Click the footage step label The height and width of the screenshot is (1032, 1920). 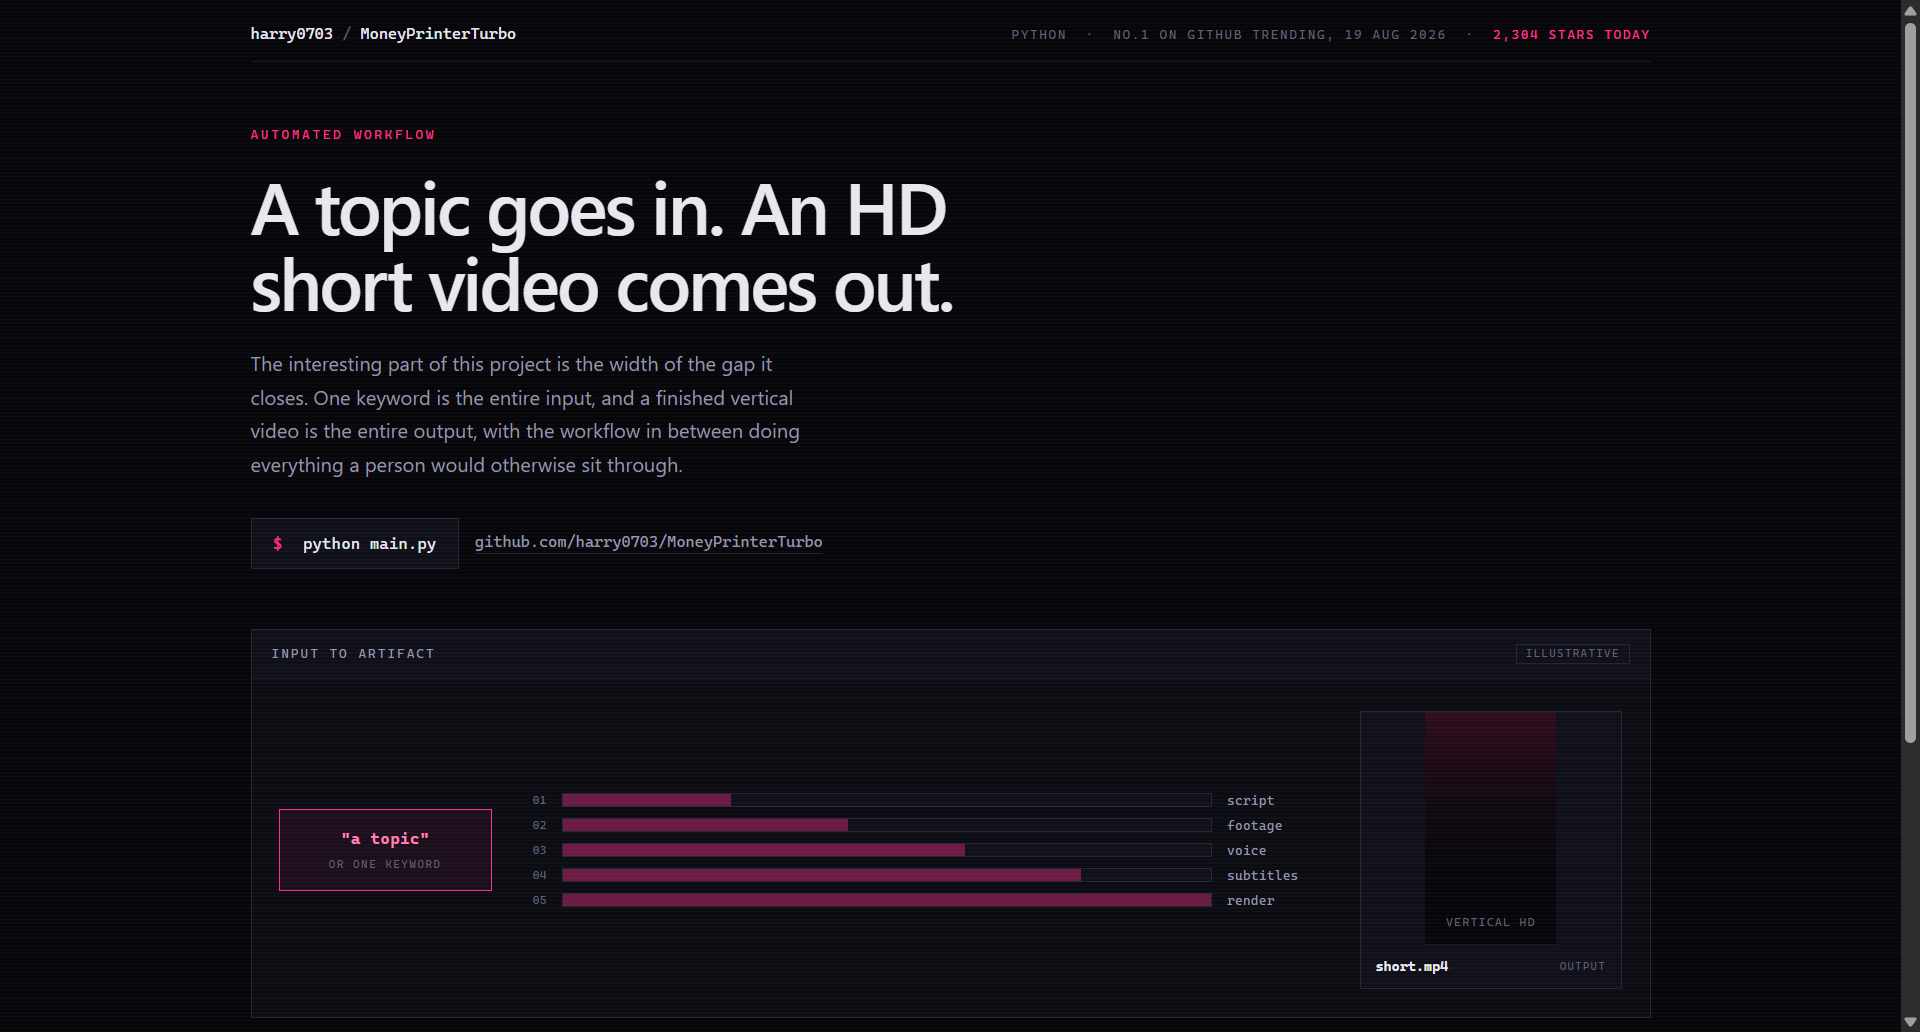click(x=1254, y=826)
